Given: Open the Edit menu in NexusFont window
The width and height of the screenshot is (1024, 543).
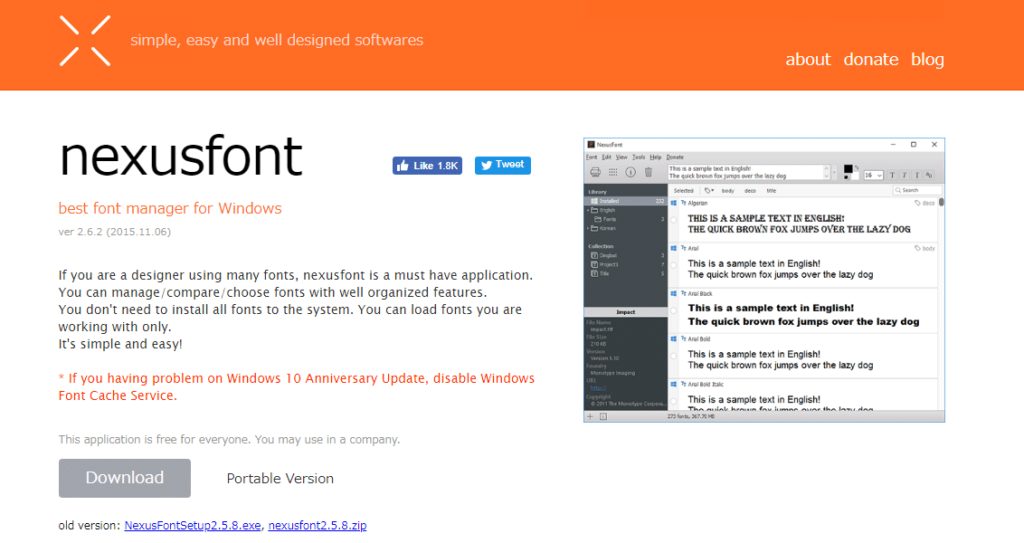Looking at the screenshot, I should point(607,157).
